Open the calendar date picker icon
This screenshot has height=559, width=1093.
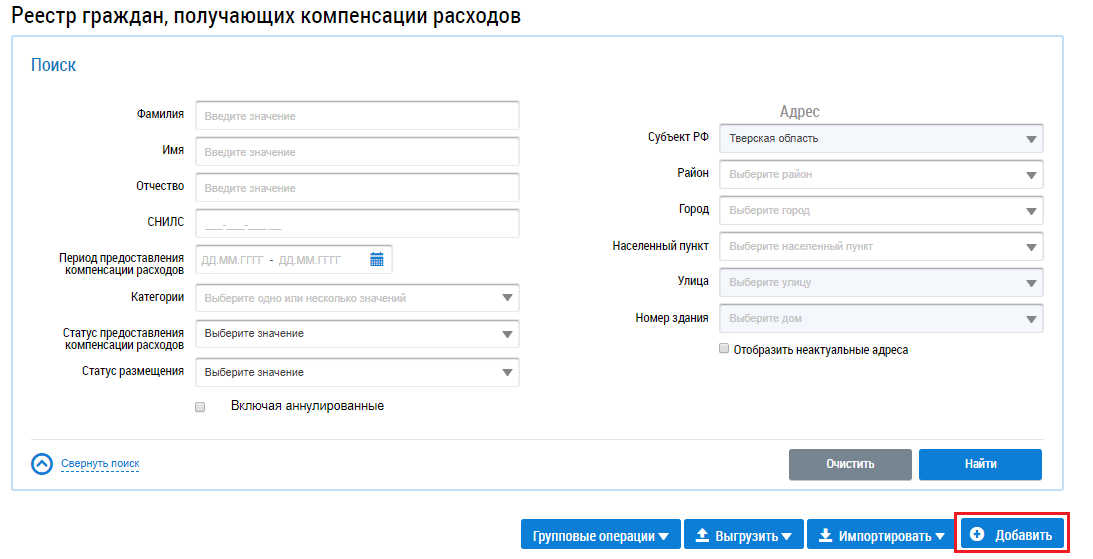(x=377, y=260)
